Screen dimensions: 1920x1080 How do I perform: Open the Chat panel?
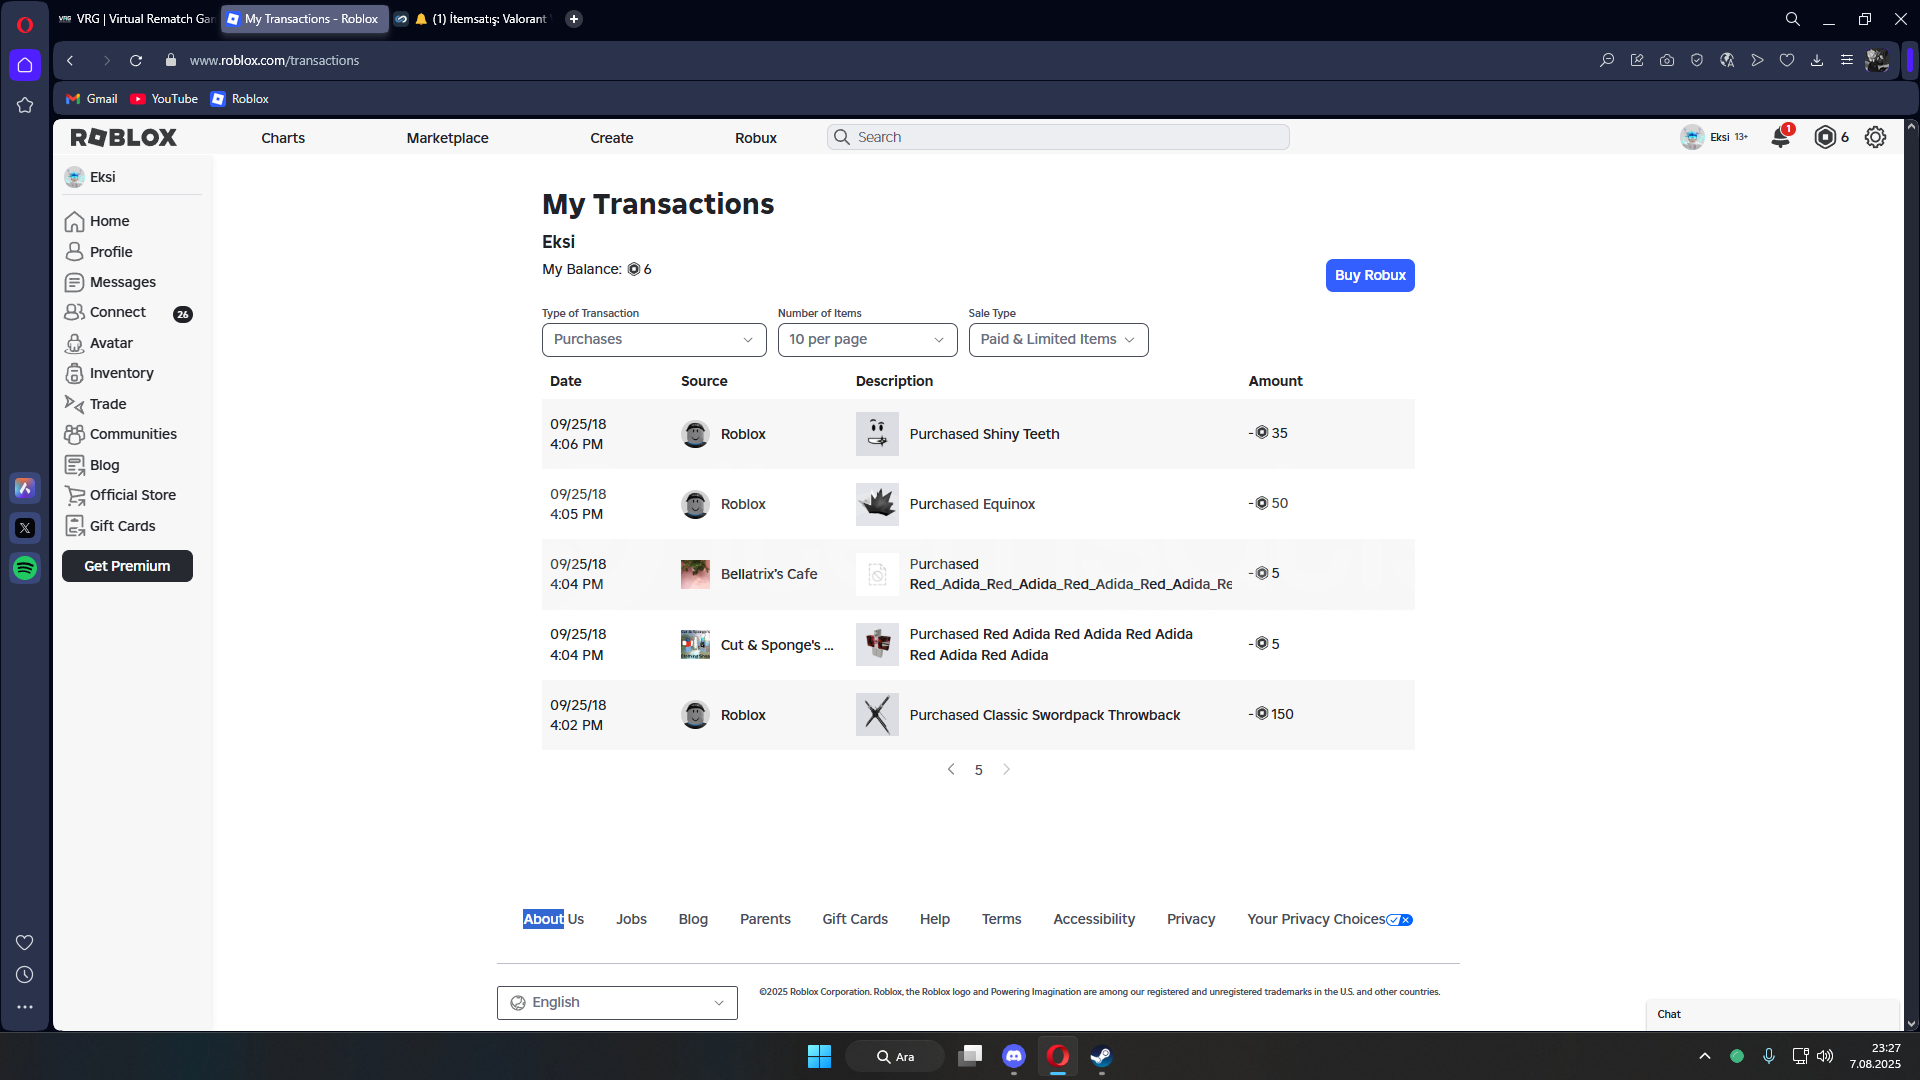tap(1772, 1014)
